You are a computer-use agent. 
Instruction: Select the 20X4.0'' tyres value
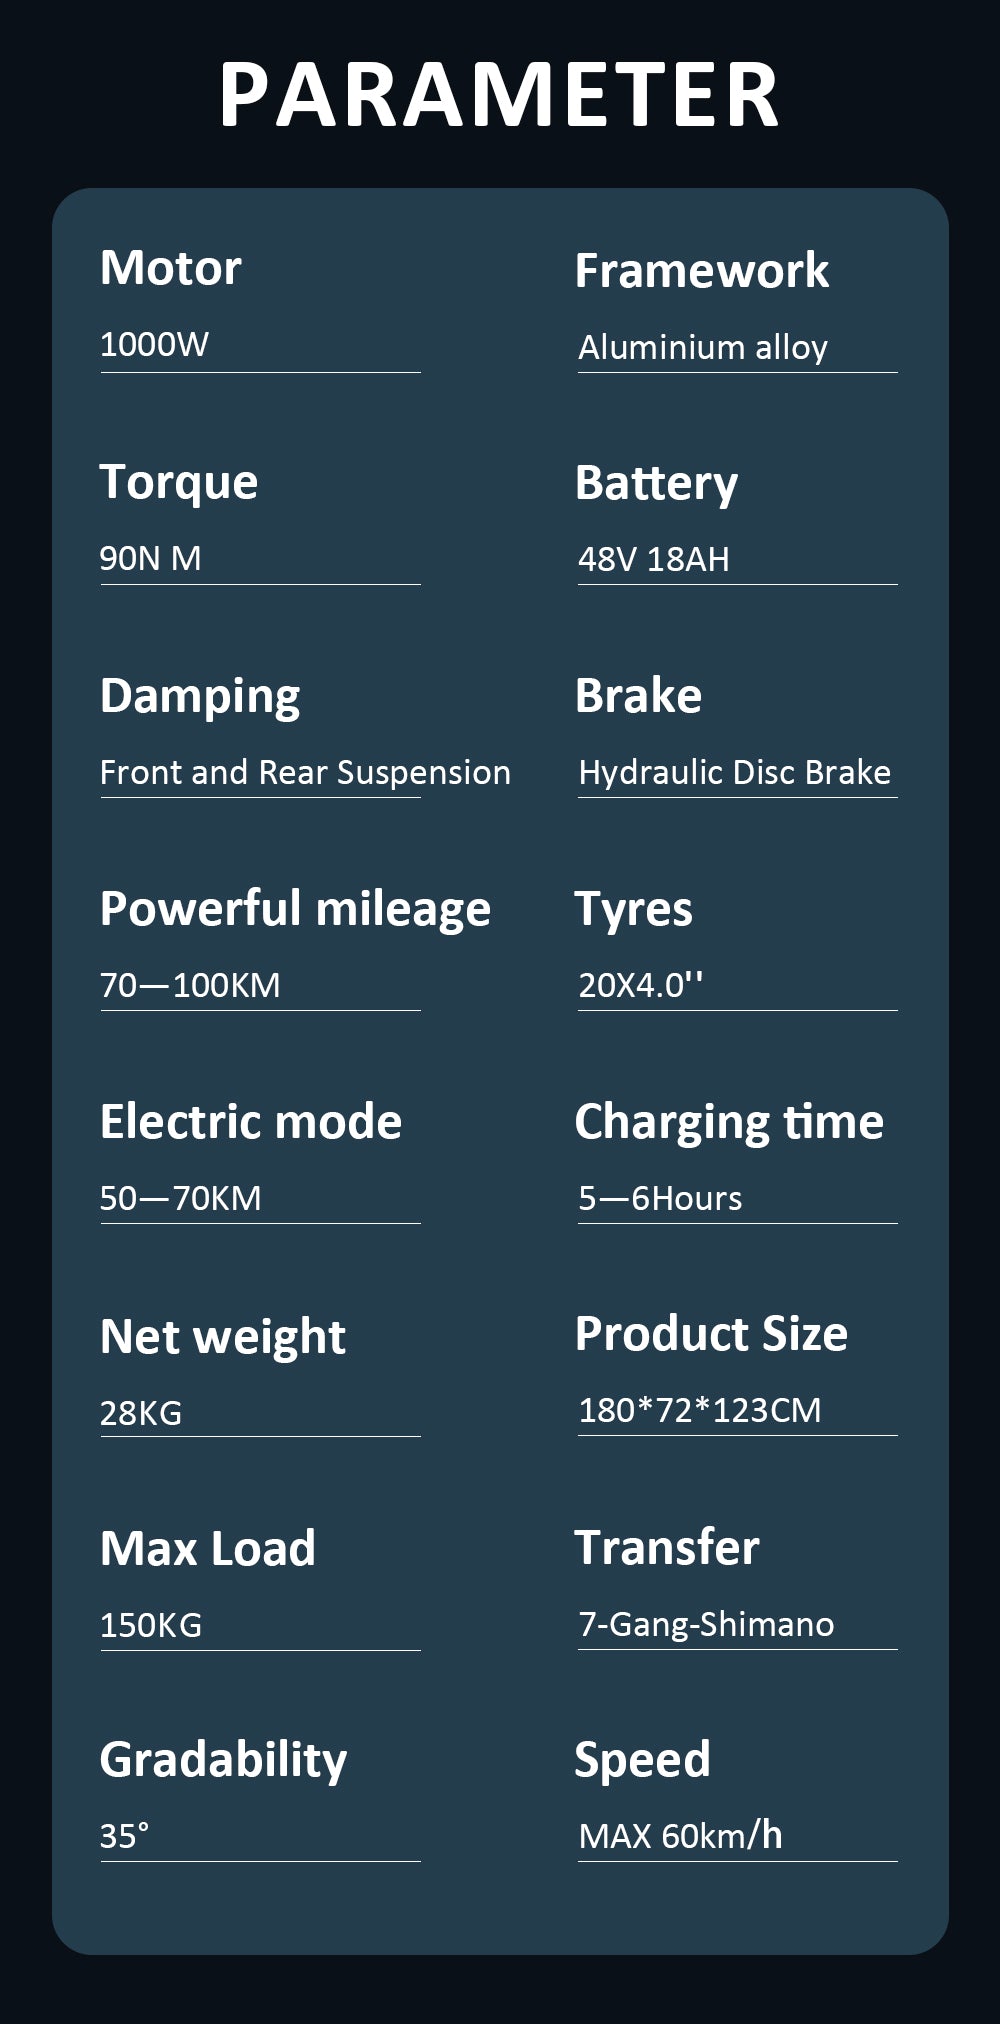pos(641,985)
